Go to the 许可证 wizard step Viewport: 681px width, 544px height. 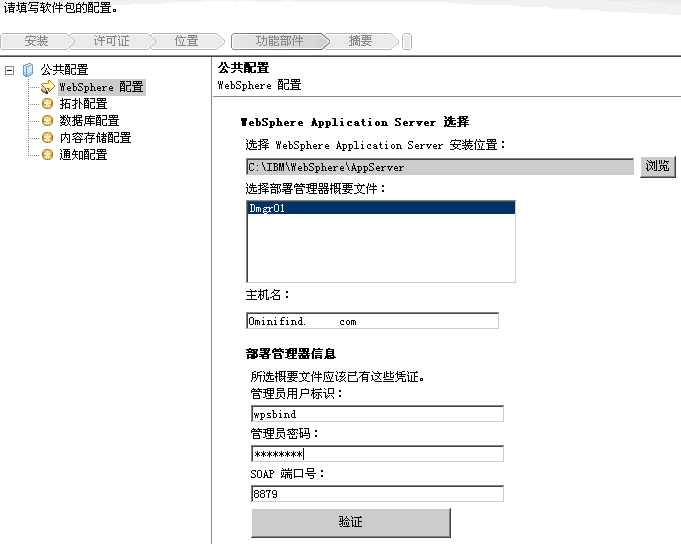tap(111, 41)
